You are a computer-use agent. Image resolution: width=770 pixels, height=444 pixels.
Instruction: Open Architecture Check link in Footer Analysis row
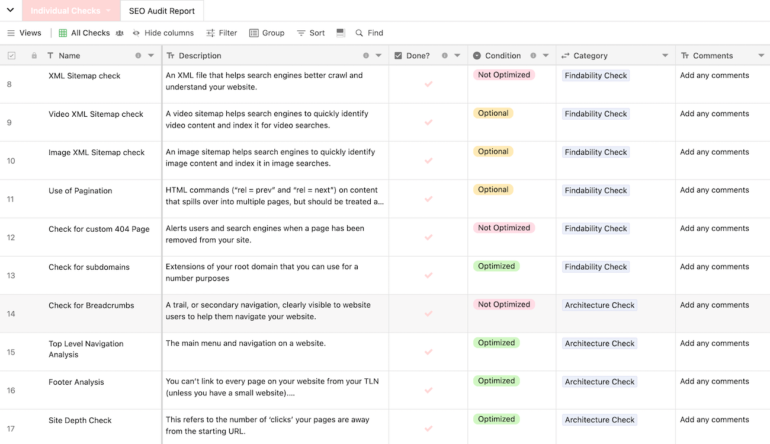600,382
